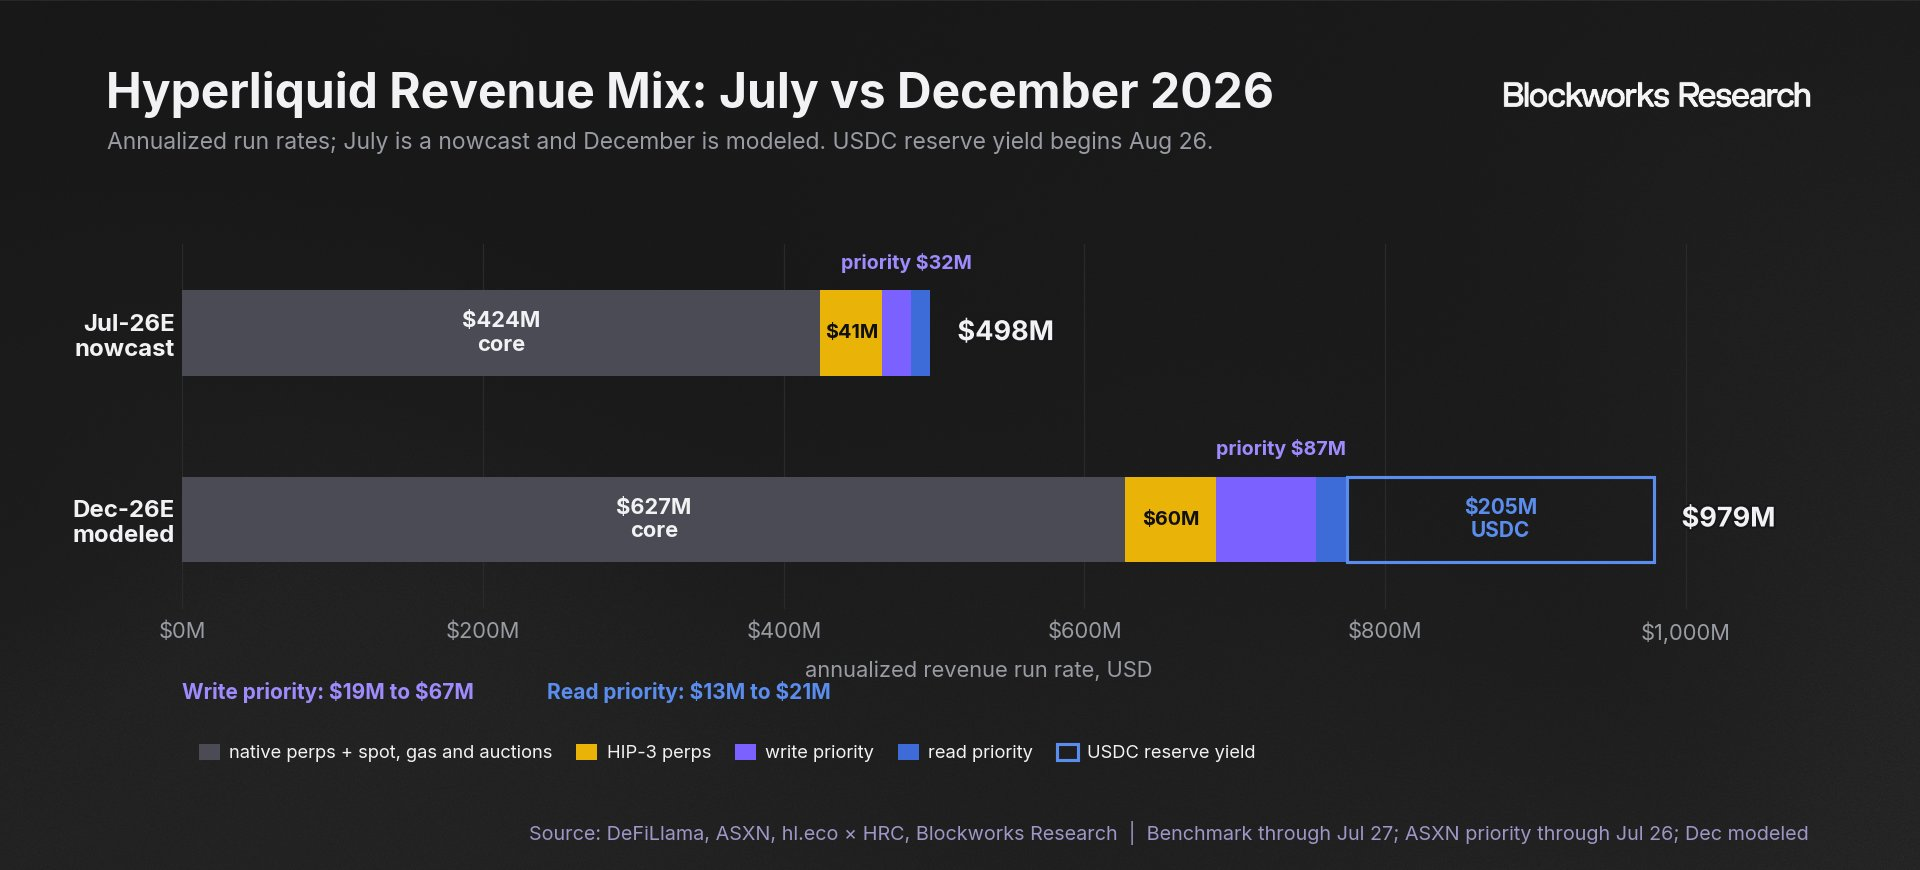
Task: Click the gray native perps legend swatch
Action: [209, 752]
